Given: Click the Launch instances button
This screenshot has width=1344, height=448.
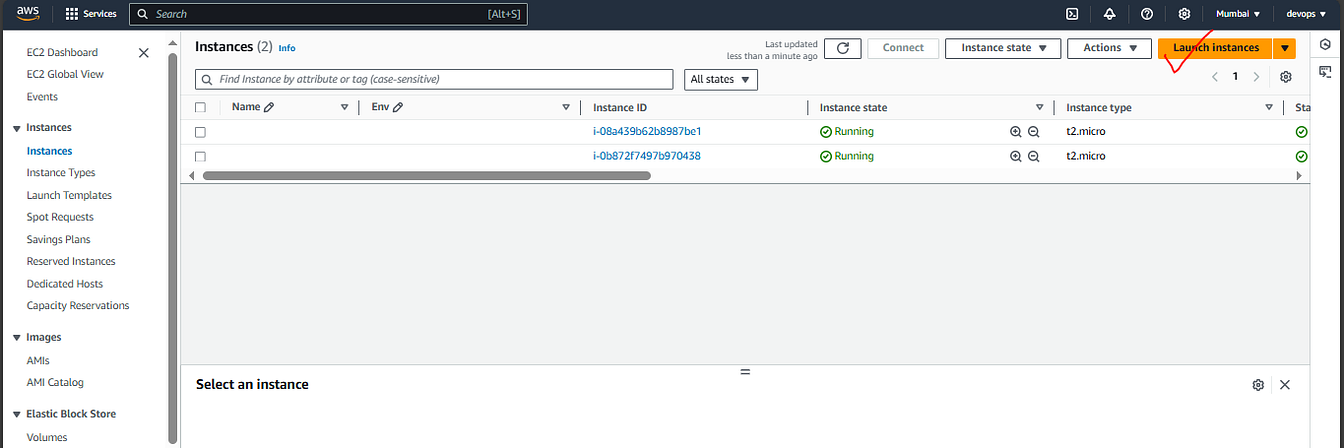Looking at the screenshot, I should [1216, 48].
